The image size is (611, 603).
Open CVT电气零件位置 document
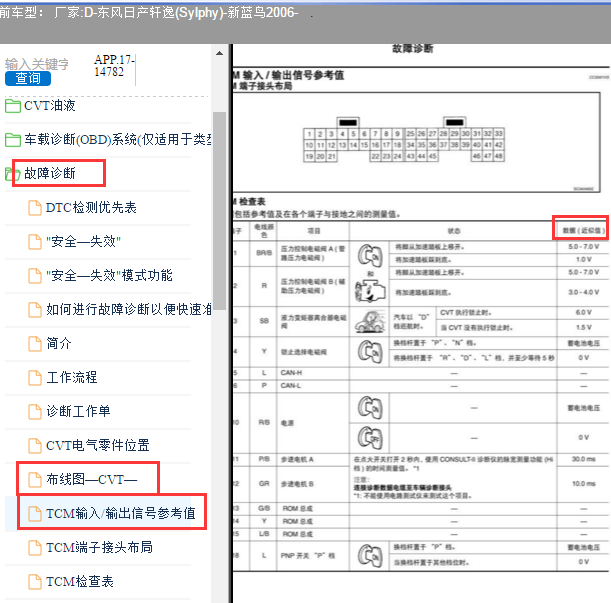(97, 445)
